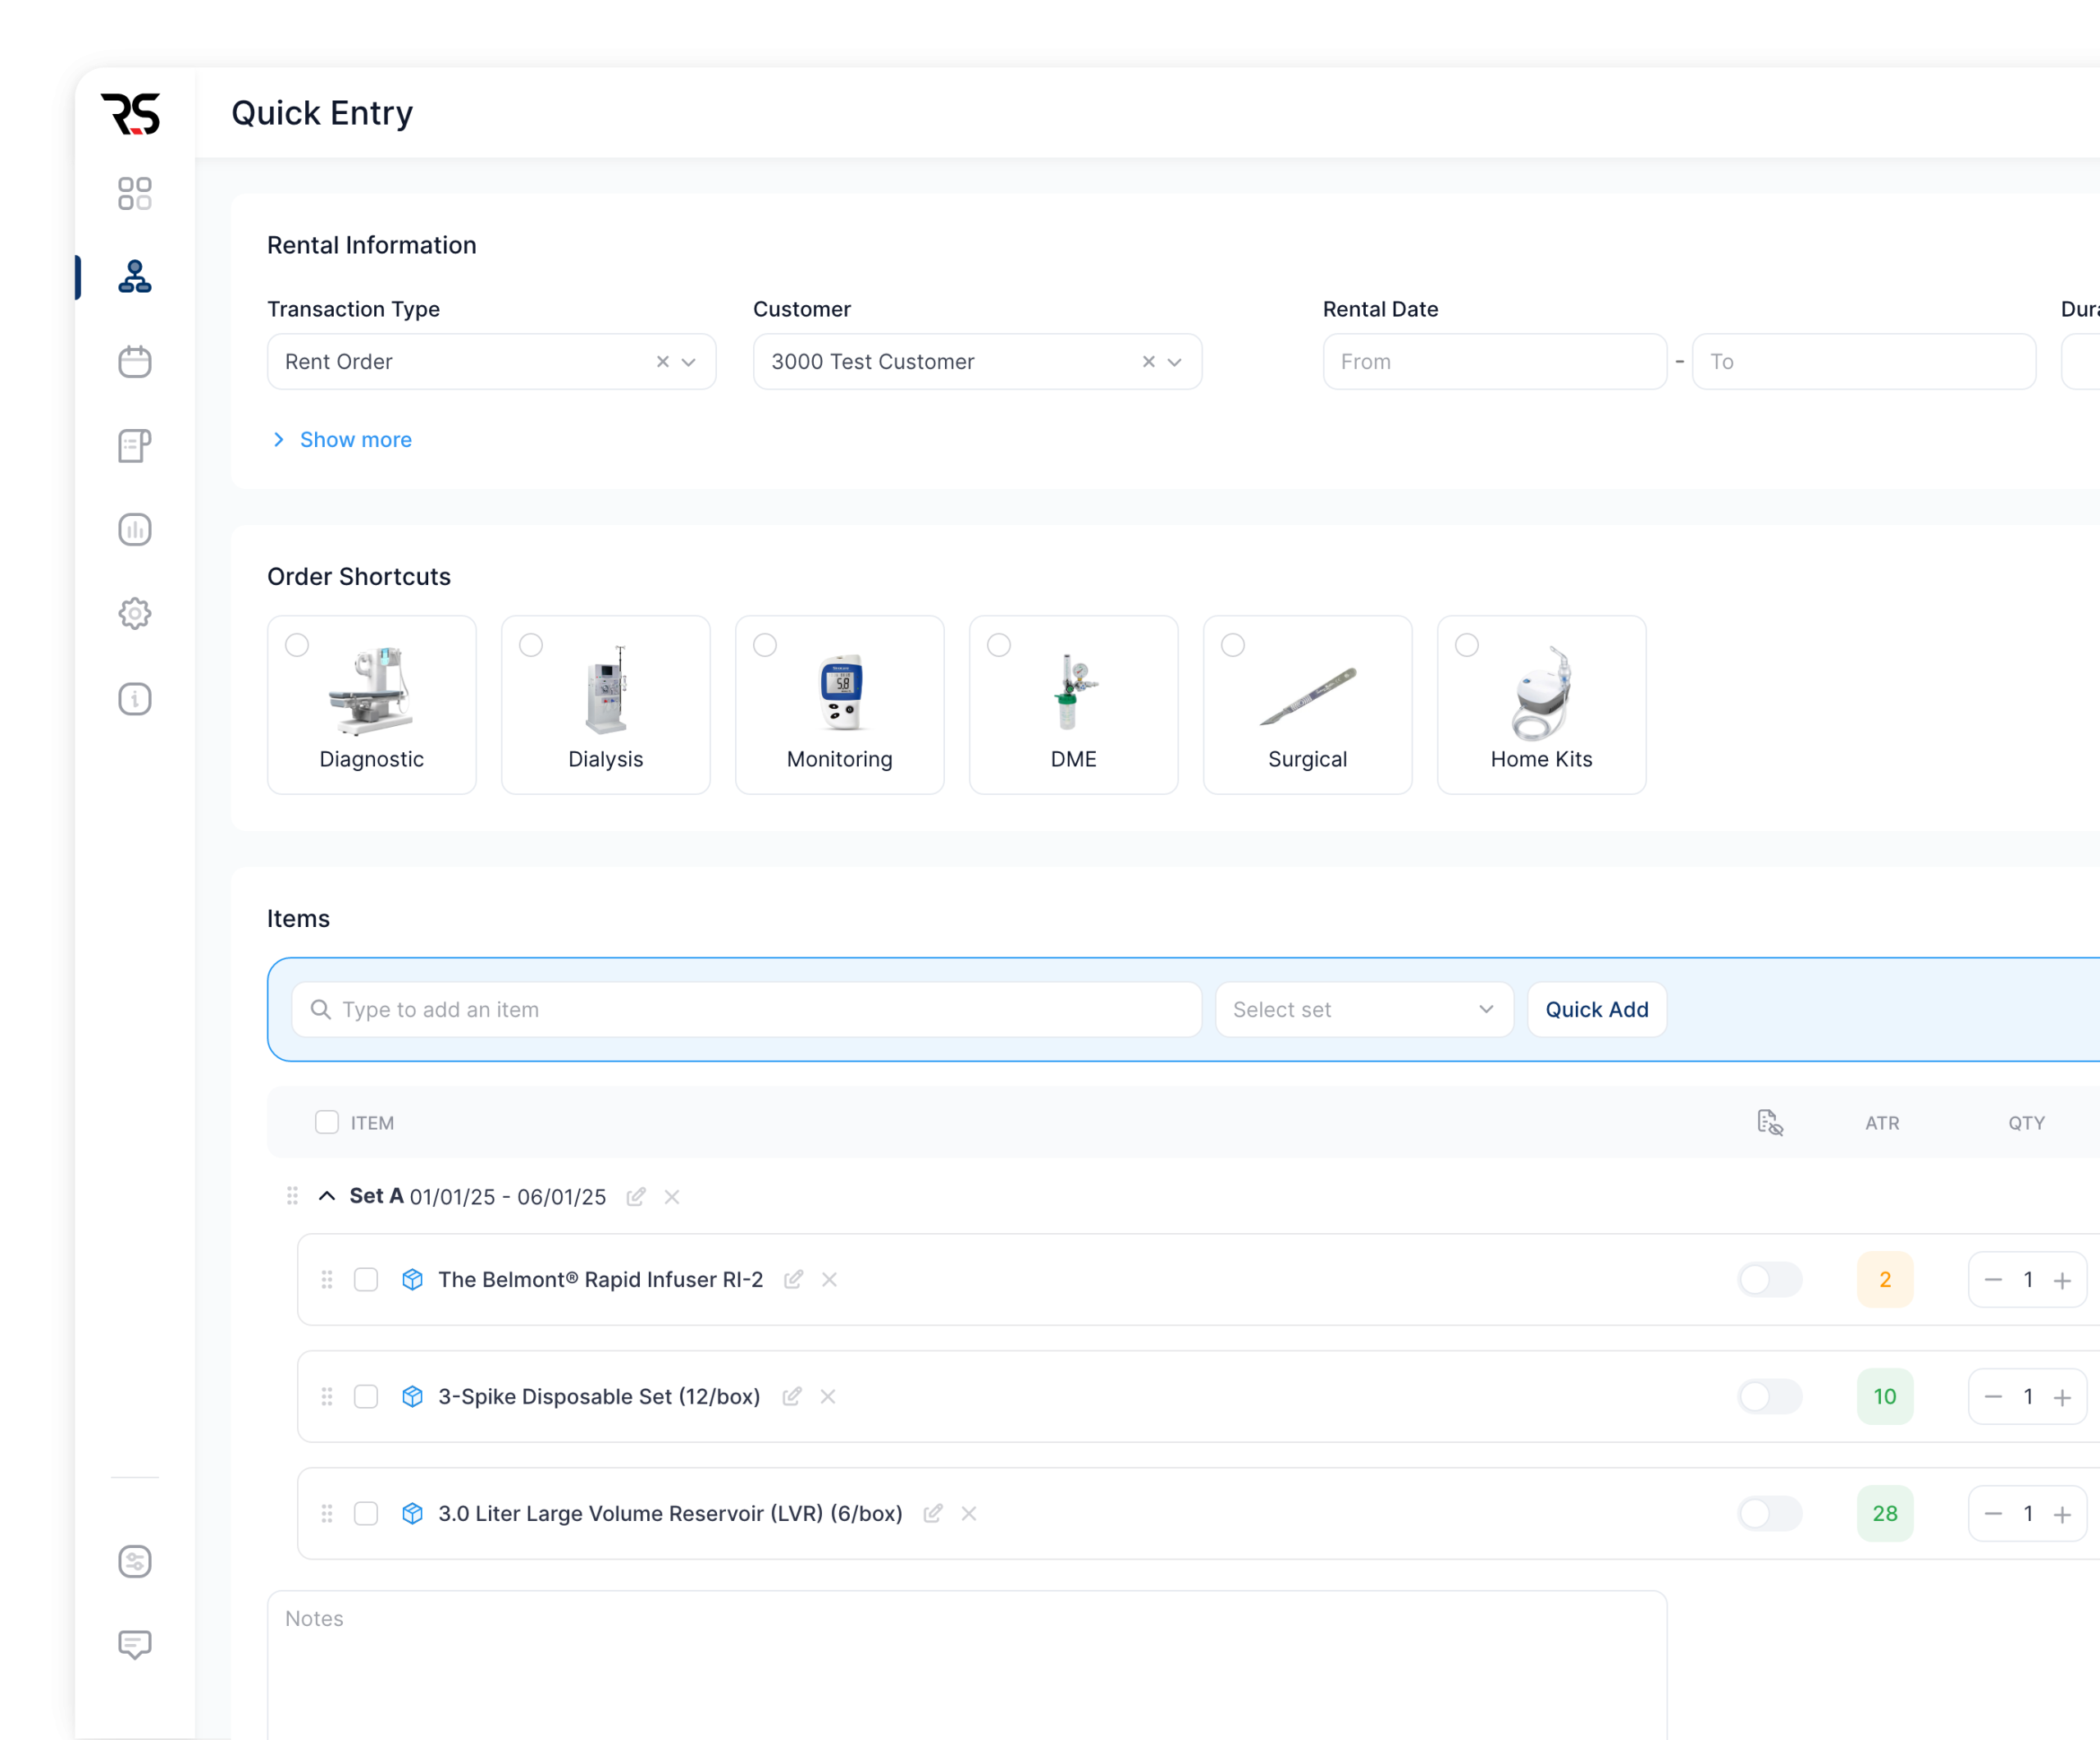Viewport: 2100px width, 1740px height.
Task: Remove Set A from items
Action: pyautogui.click(x=672, y=1197)
